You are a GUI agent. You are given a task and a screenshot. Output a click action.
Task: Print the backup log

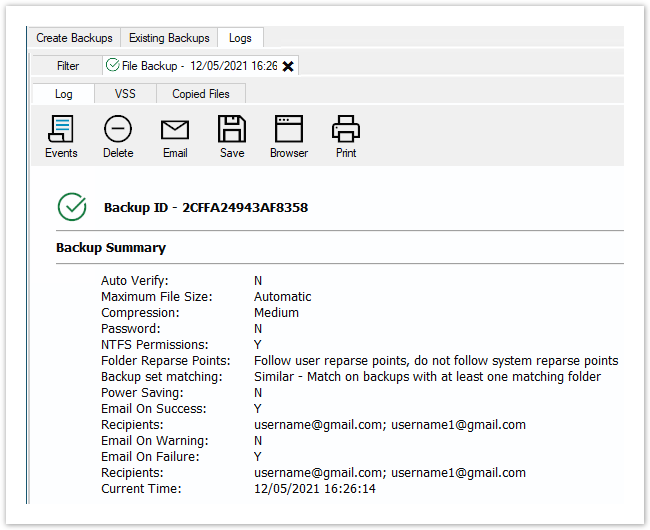pos(346,137)
